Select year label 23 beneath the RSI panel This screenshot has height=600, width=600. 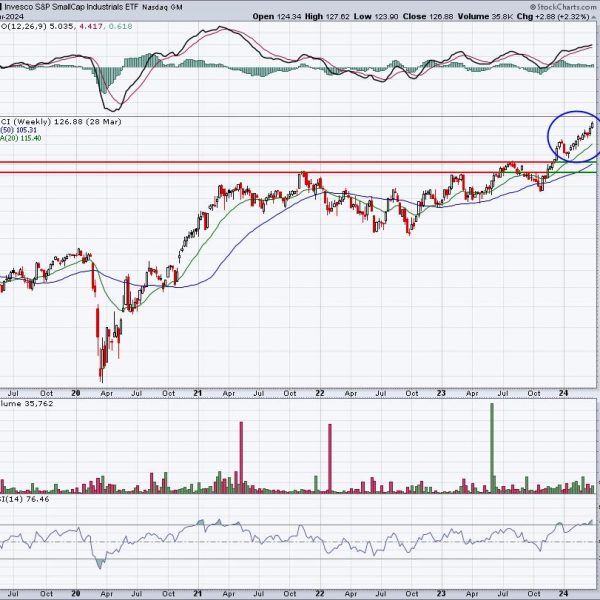pos(441,593)
